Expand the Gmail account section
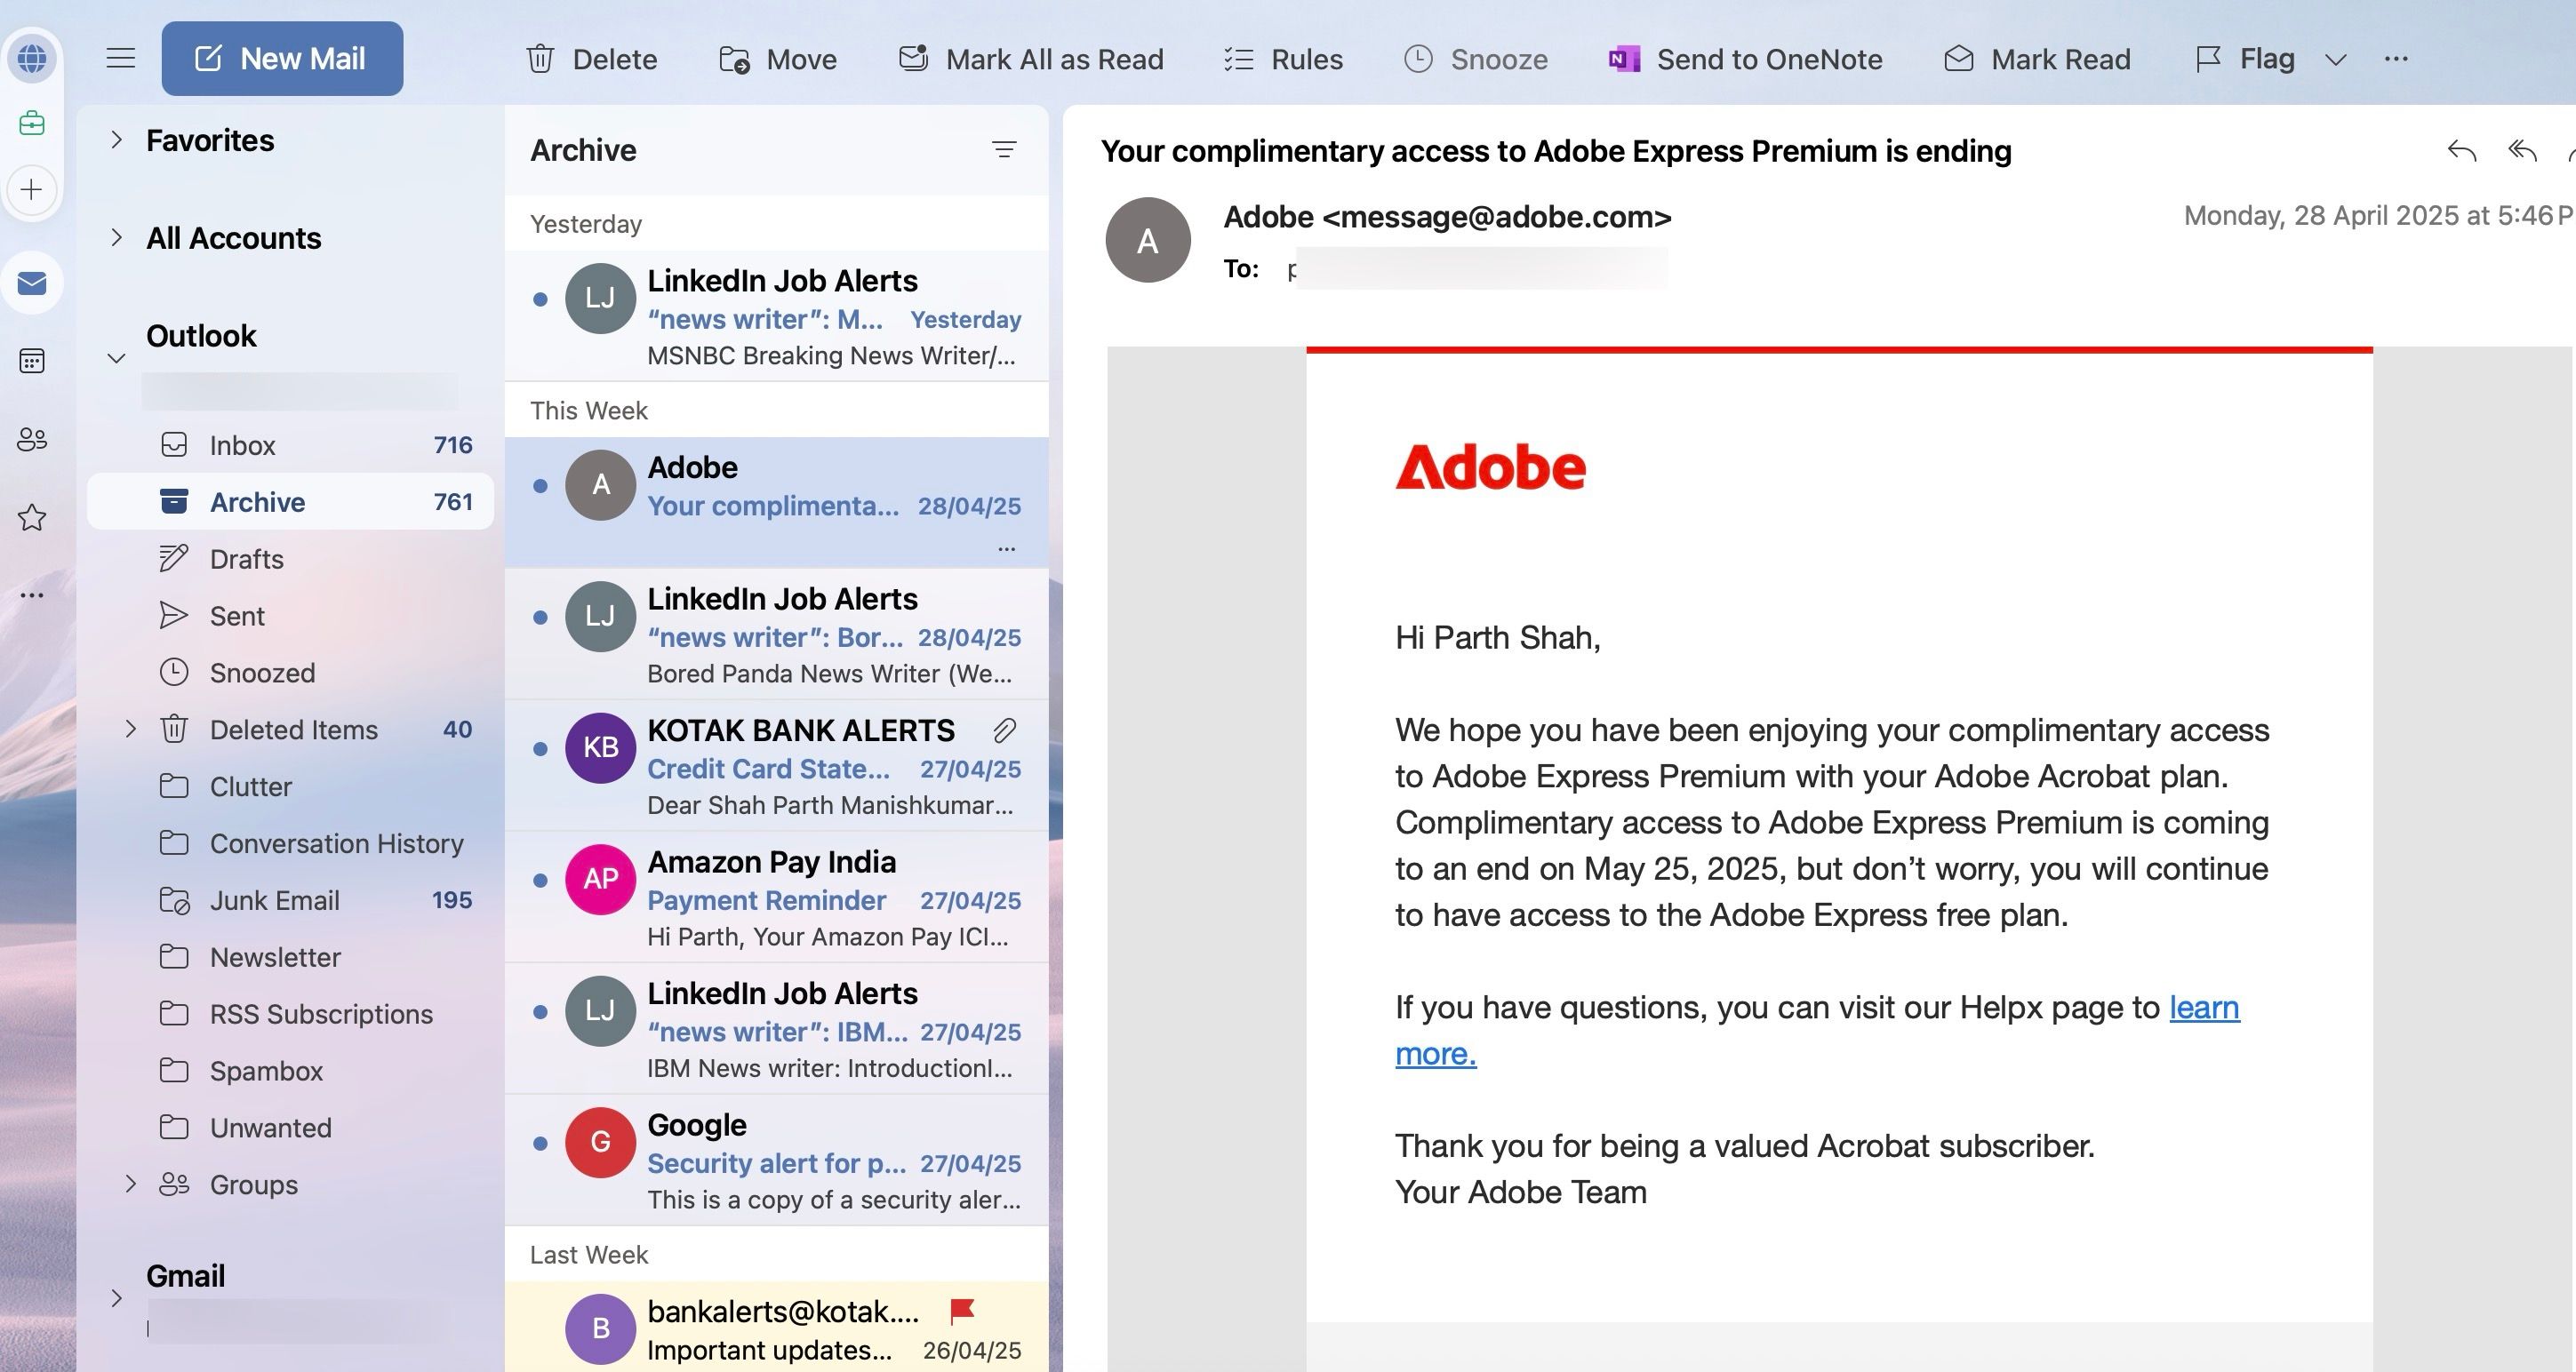This screenshot has height=1372, width=2576. pos(116,1298)
